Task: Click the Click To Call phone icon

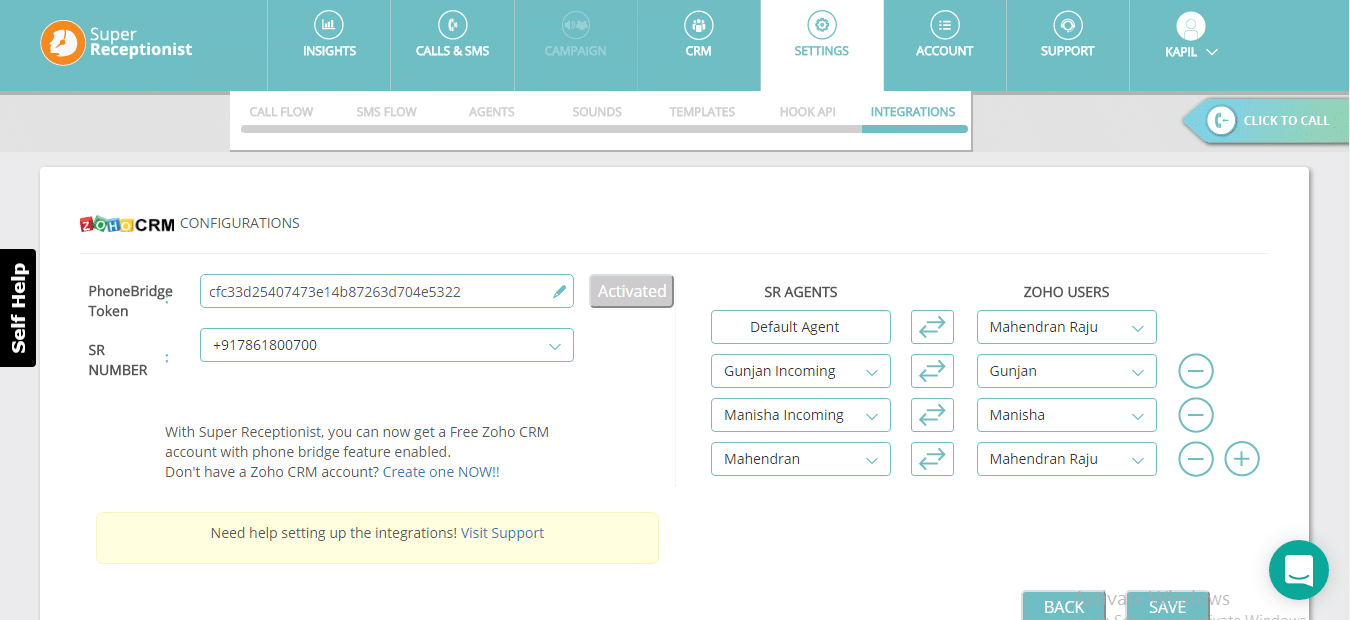Action: pos(1221,121)
